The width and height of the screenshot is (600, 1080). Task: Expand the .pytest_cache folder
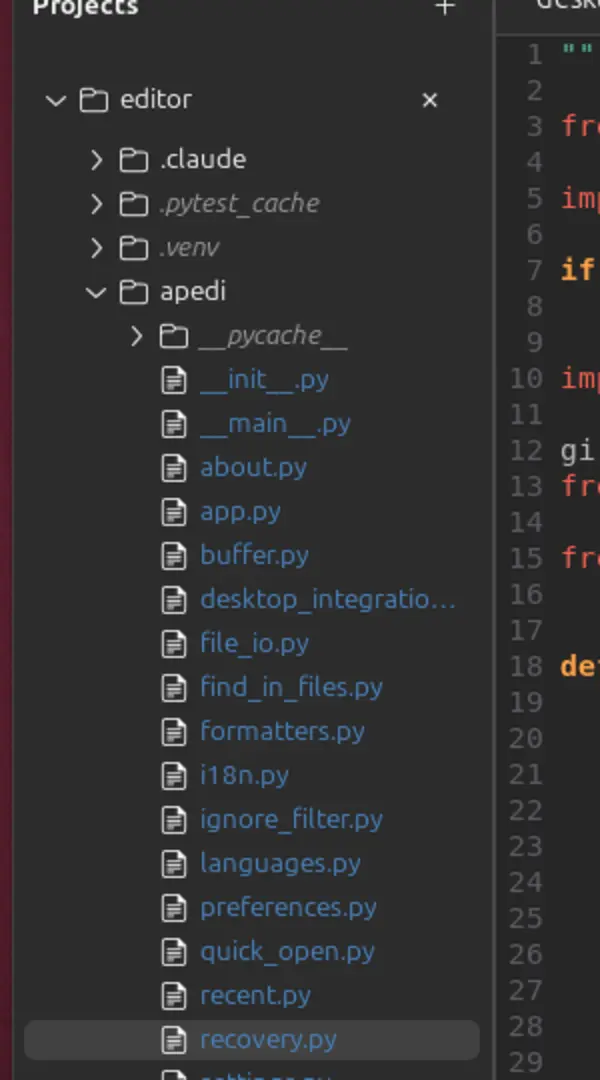pyautogui.click(x=96, y=204)
